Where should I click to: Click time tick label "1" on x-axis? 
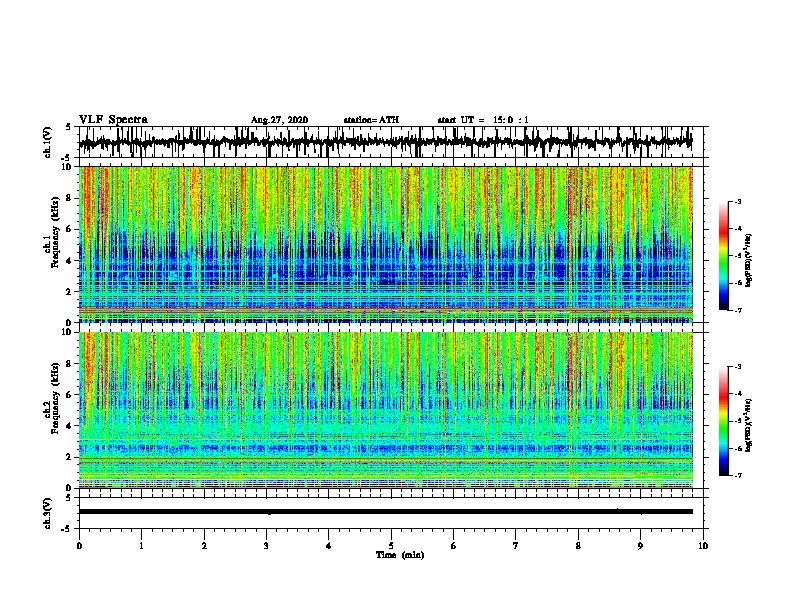coord(141,546)
